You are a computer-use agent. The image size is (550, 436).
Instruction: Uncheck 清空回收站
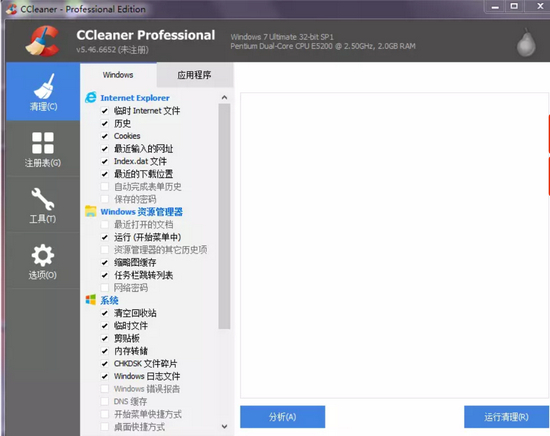(x=105, y=313)
